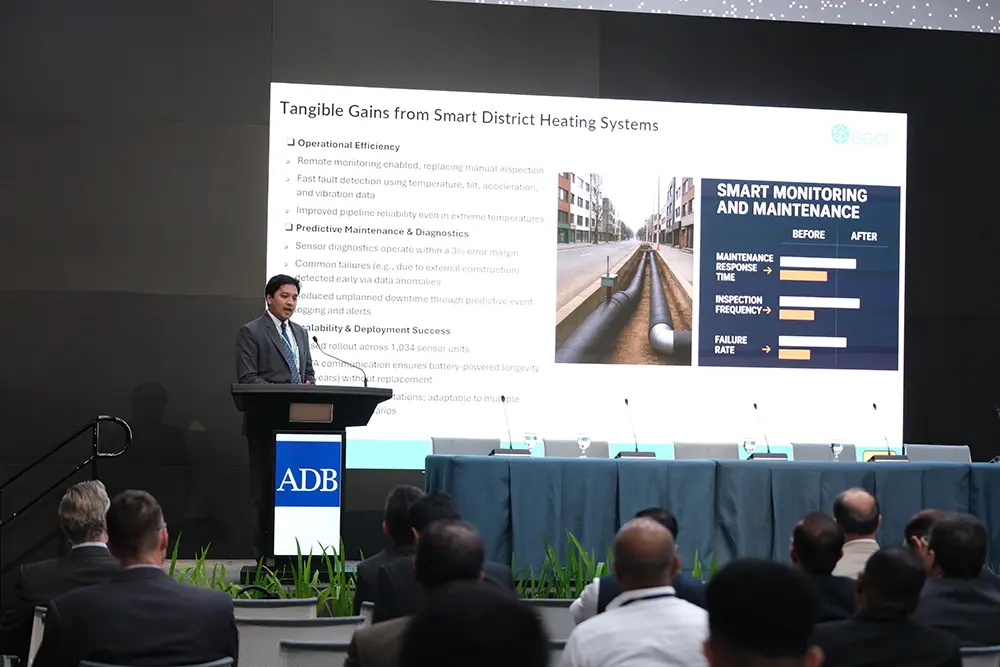1000x667 pixels.
Task: Click 'Improved pipeline reliability even in extreme temperatures'
Action: pyautogui.click(x=420, y=214)
